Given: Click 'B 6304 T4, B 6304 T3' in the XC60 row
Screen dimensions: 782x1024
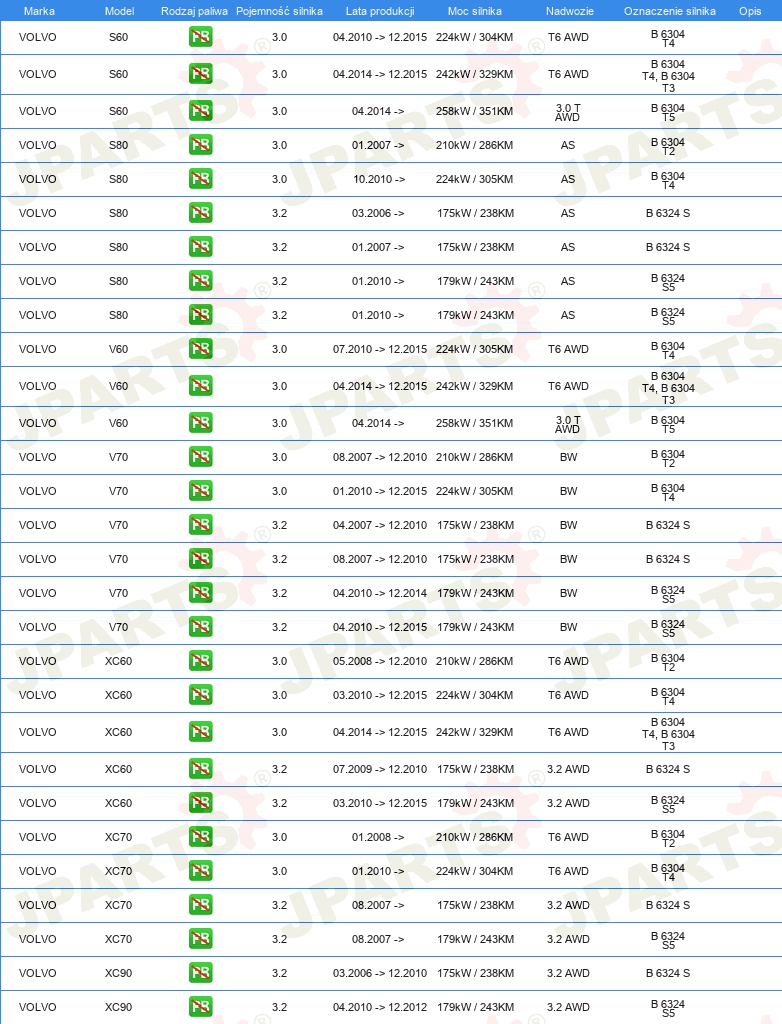Looking at the screenshot, I should [668, 734].
